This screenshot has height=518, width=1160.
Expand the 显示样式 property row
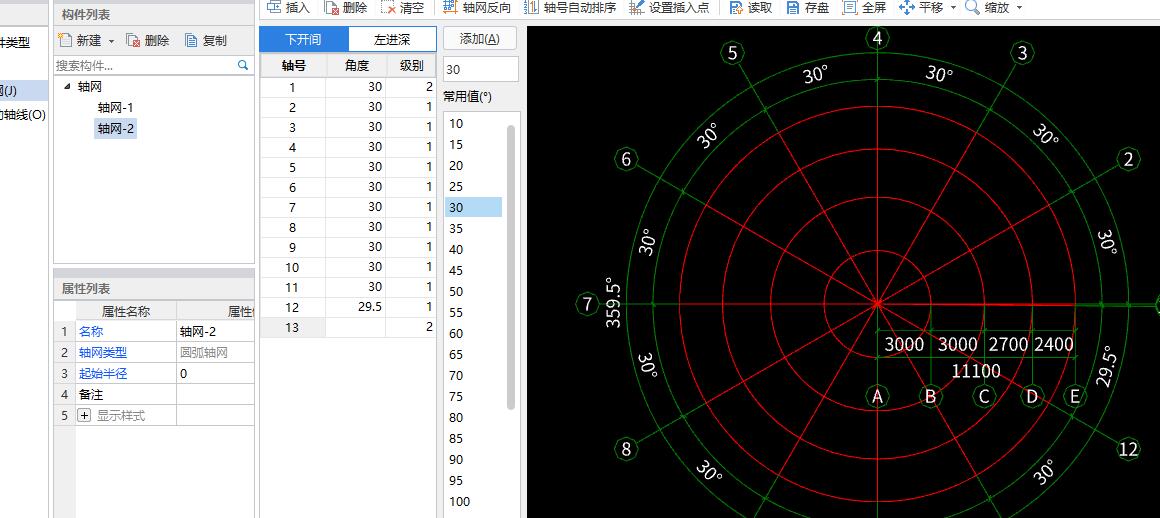point(84,416)
